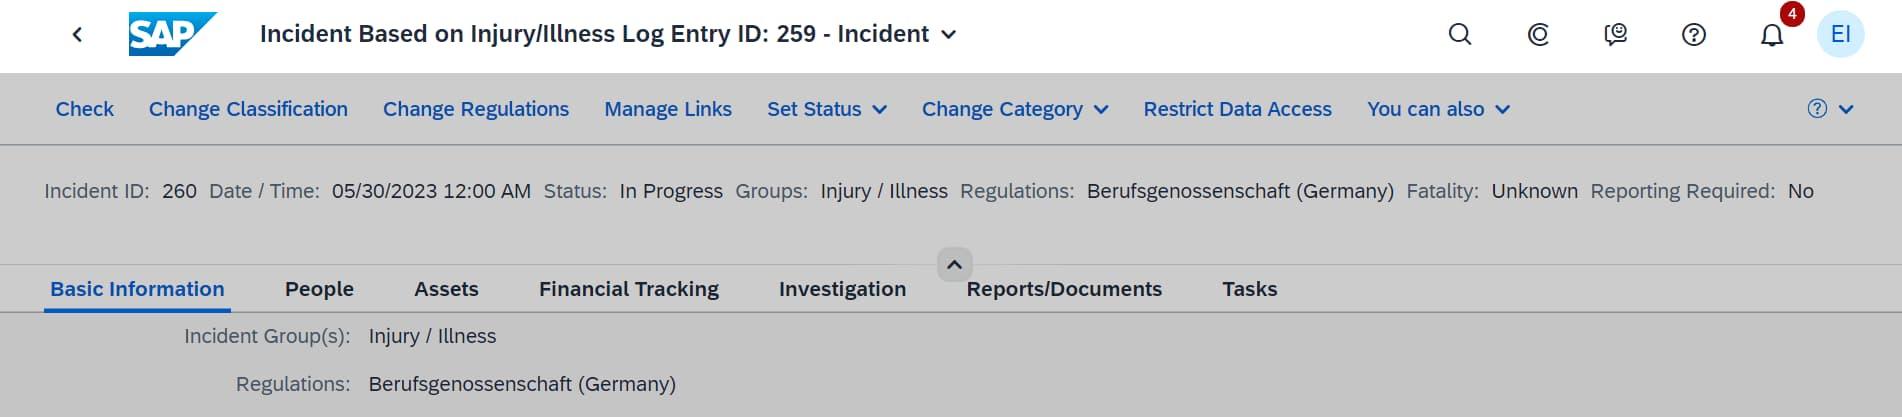Expand the You can also menu
The height and width of the screenshot is (417, 1902).
(x=1438, y=109)
